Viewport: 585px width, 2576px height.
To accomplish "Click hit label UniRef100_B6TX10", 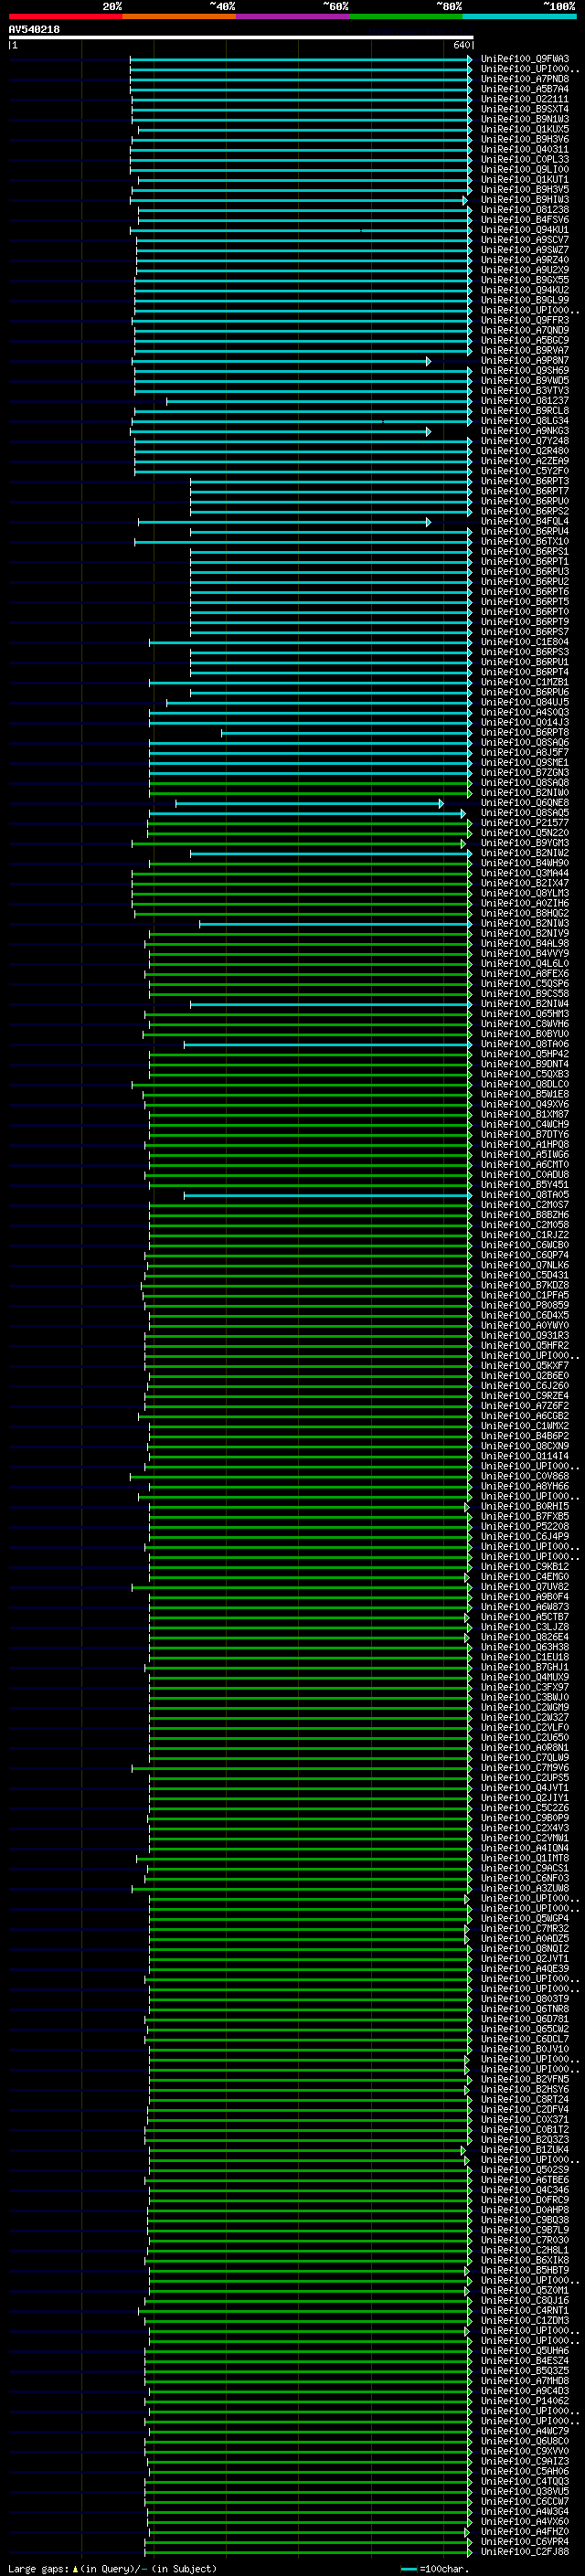I will click(x=524, y=541).
